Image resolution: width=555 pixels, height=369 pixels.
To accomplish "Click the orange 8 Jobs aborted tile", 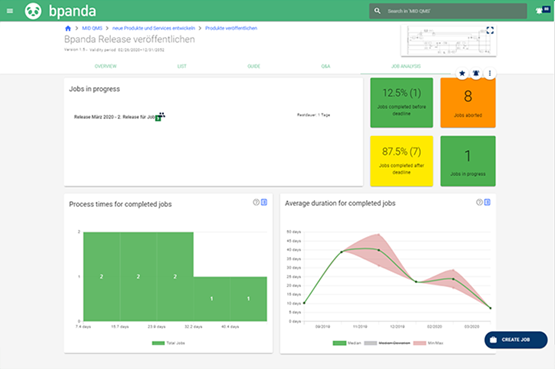I will (468, 103).
